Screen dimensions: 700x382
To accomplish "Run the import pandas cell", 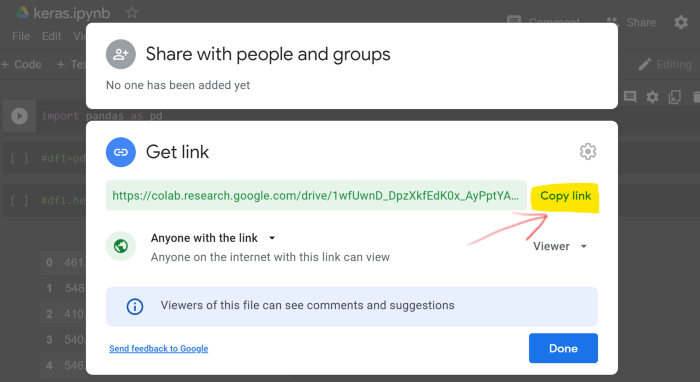I will point(19,116).
